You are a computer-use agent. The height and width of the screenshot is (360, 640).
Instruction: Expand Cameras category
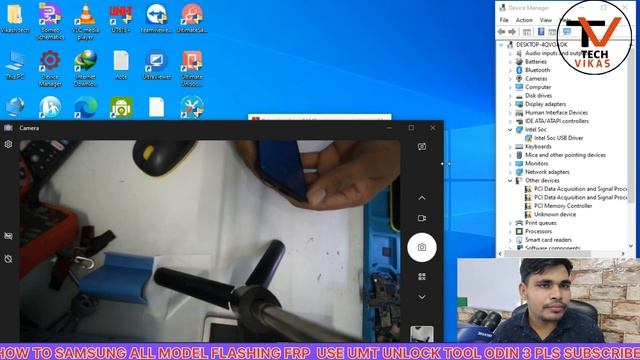tap(510, 79)
